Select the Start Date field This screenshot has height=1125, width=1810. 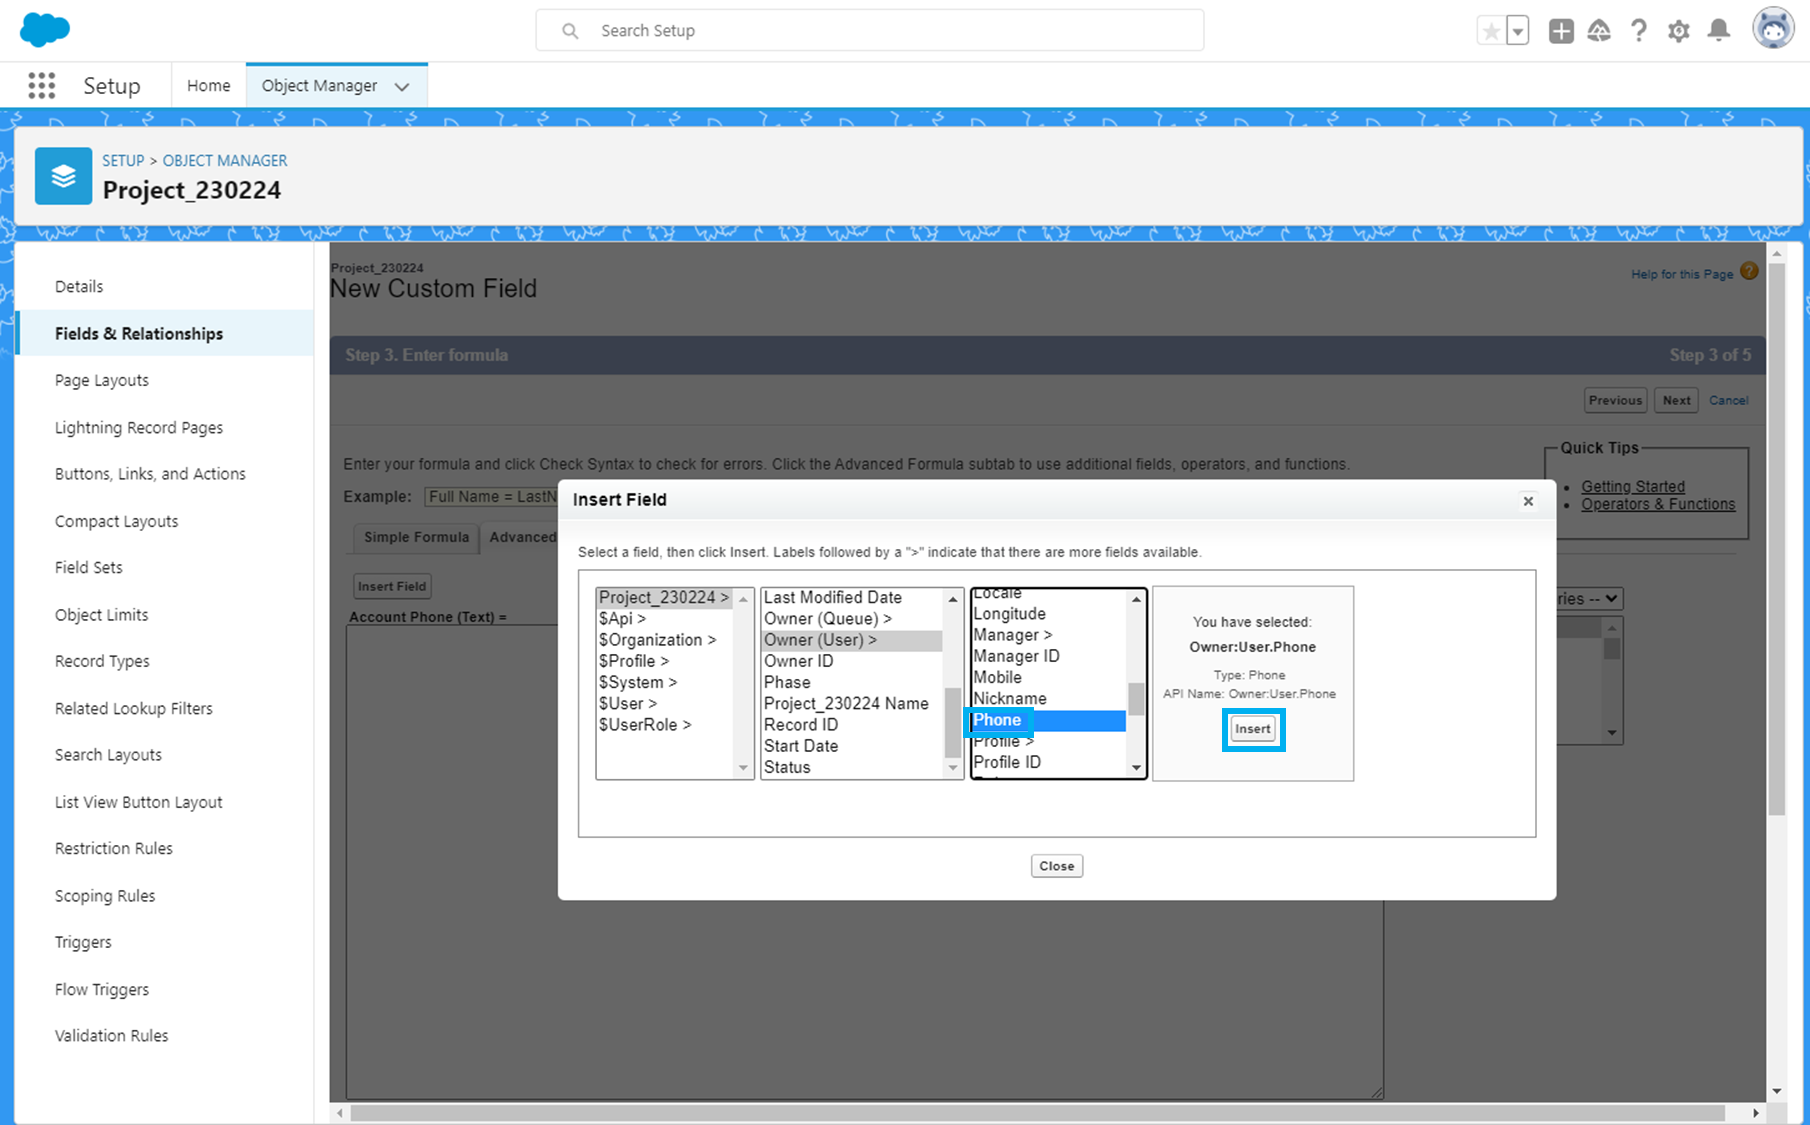[852, 746]
